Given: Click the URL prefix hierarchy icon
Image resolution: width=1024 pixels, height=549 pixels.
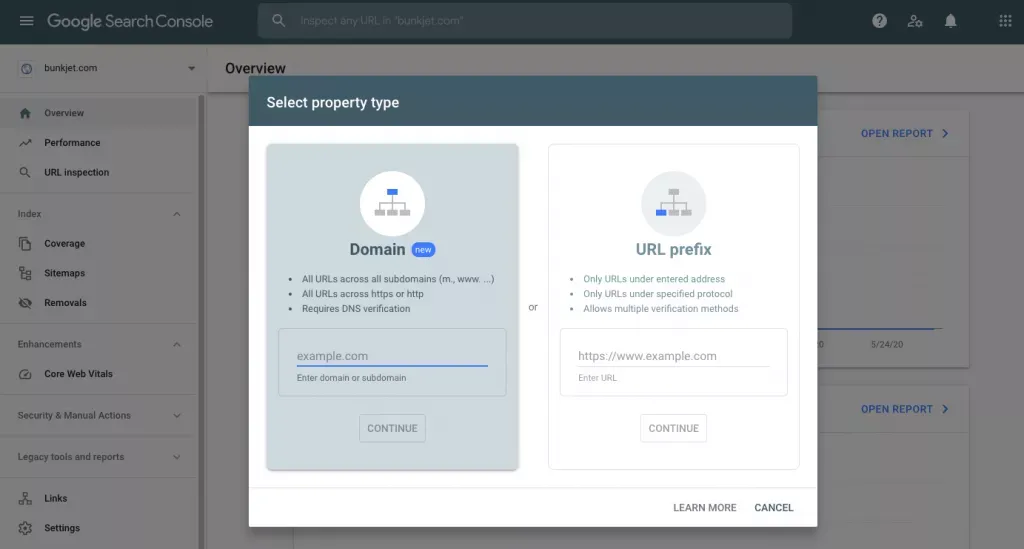Looking at the screenshot, I should (673, 203).
